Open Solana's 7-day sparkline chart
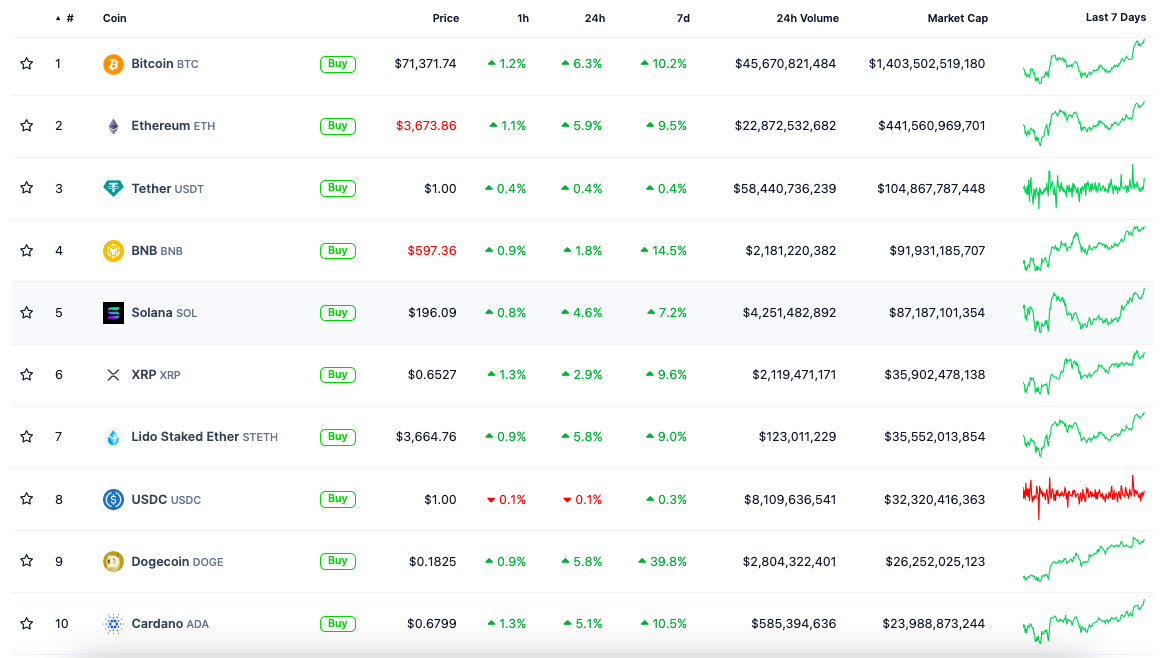Viewport: 1173px width, 658px height. pos(1083,311)
